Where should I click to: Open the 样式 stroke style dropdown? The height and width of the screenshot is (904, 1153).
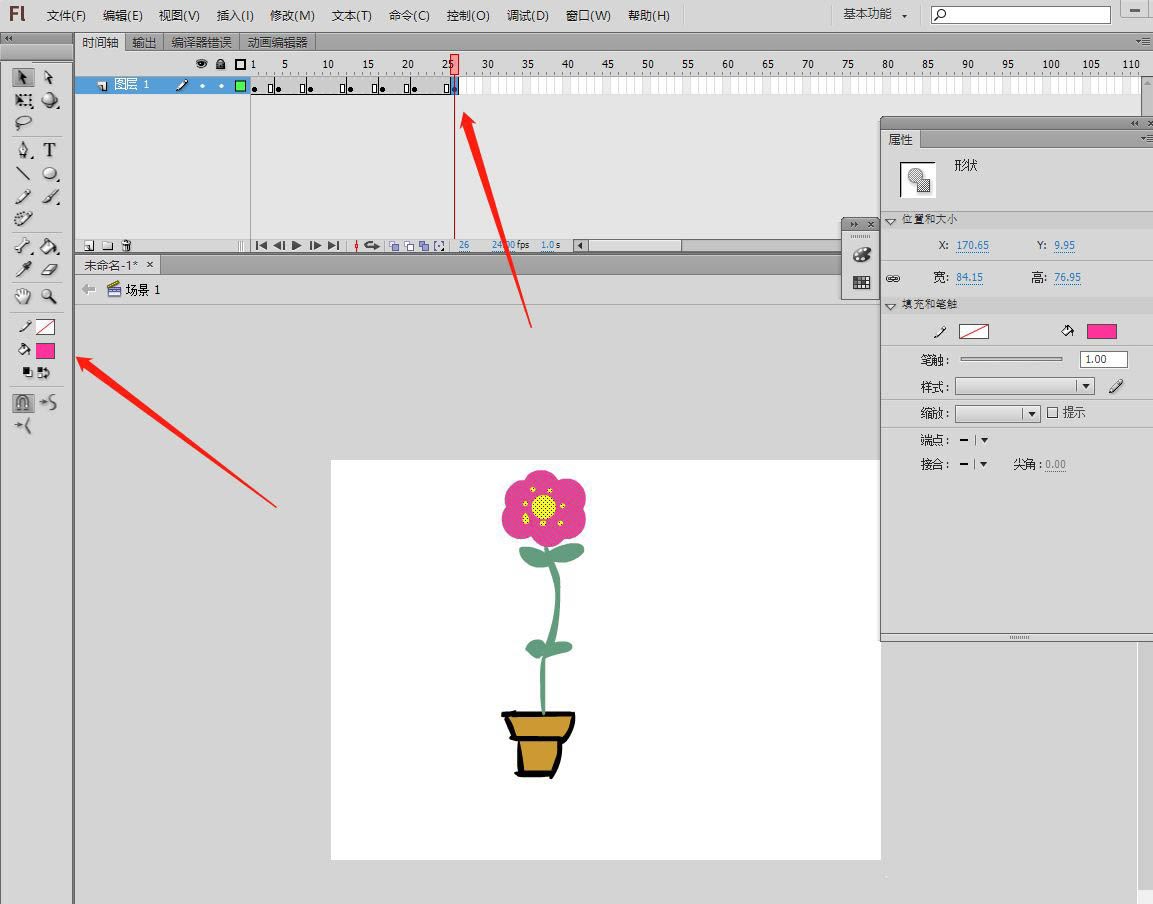pos(1025,386)
